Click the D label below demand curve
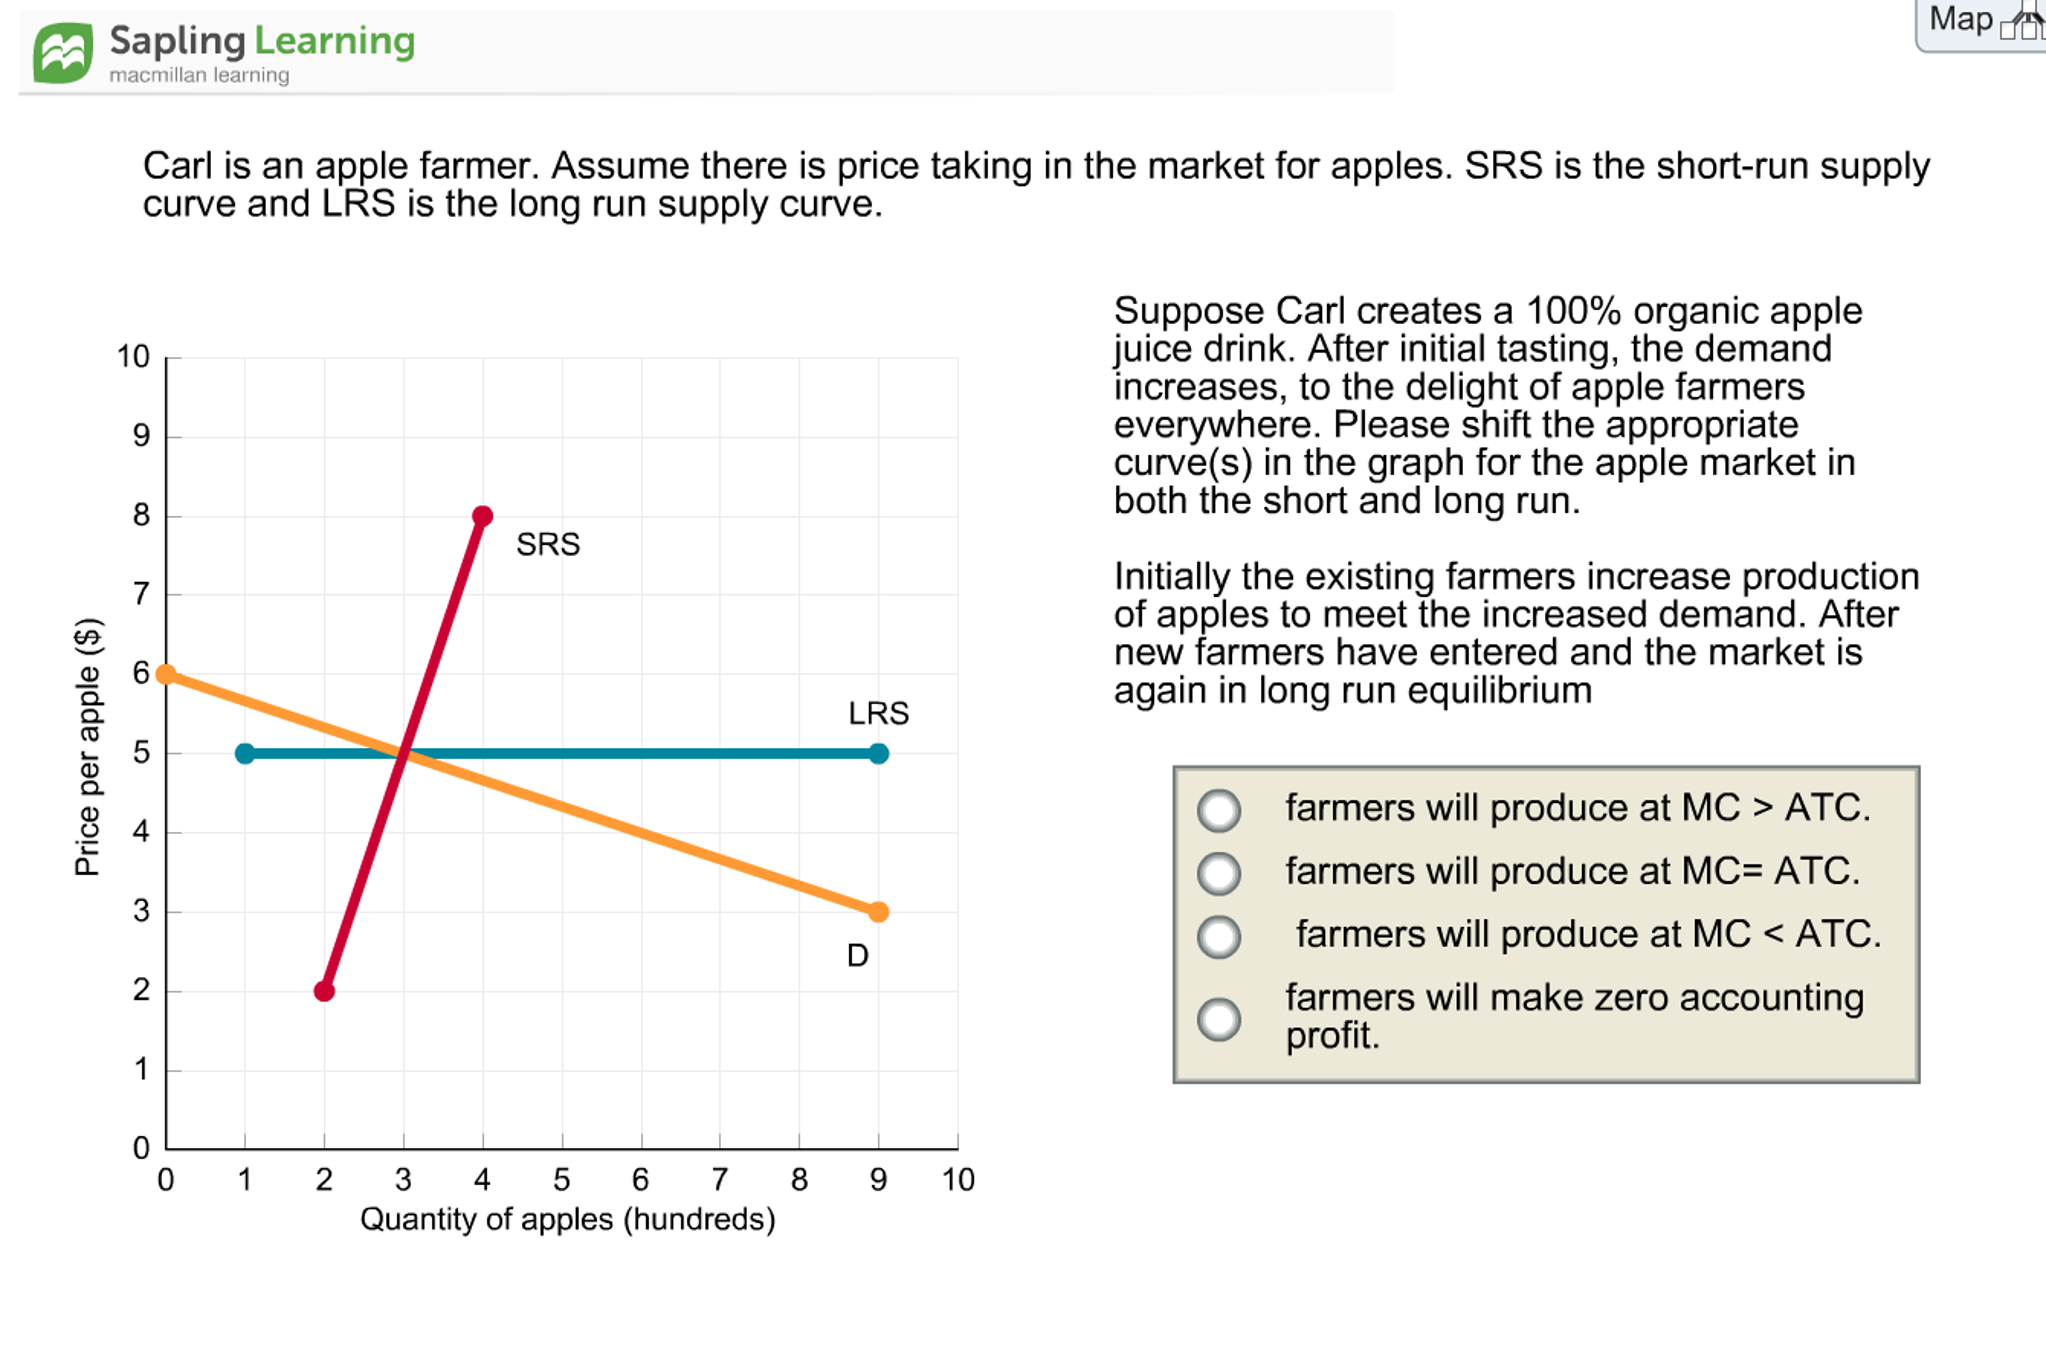Viewport: 2046px width, 1362px height. click(857, 956)
